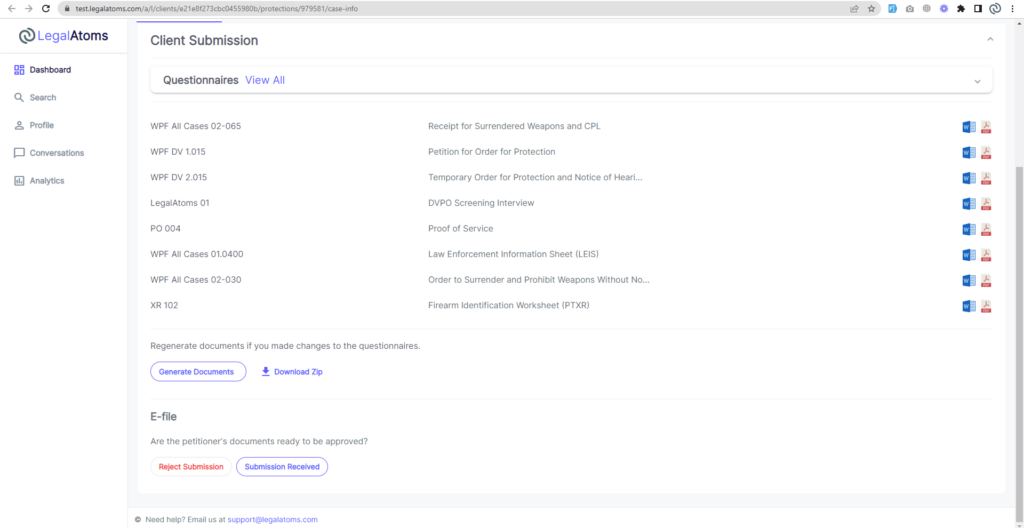The width and height of the screenshot is (1024, 528).
Task: Collapse the Client Submission section
Action: point(990,40)
